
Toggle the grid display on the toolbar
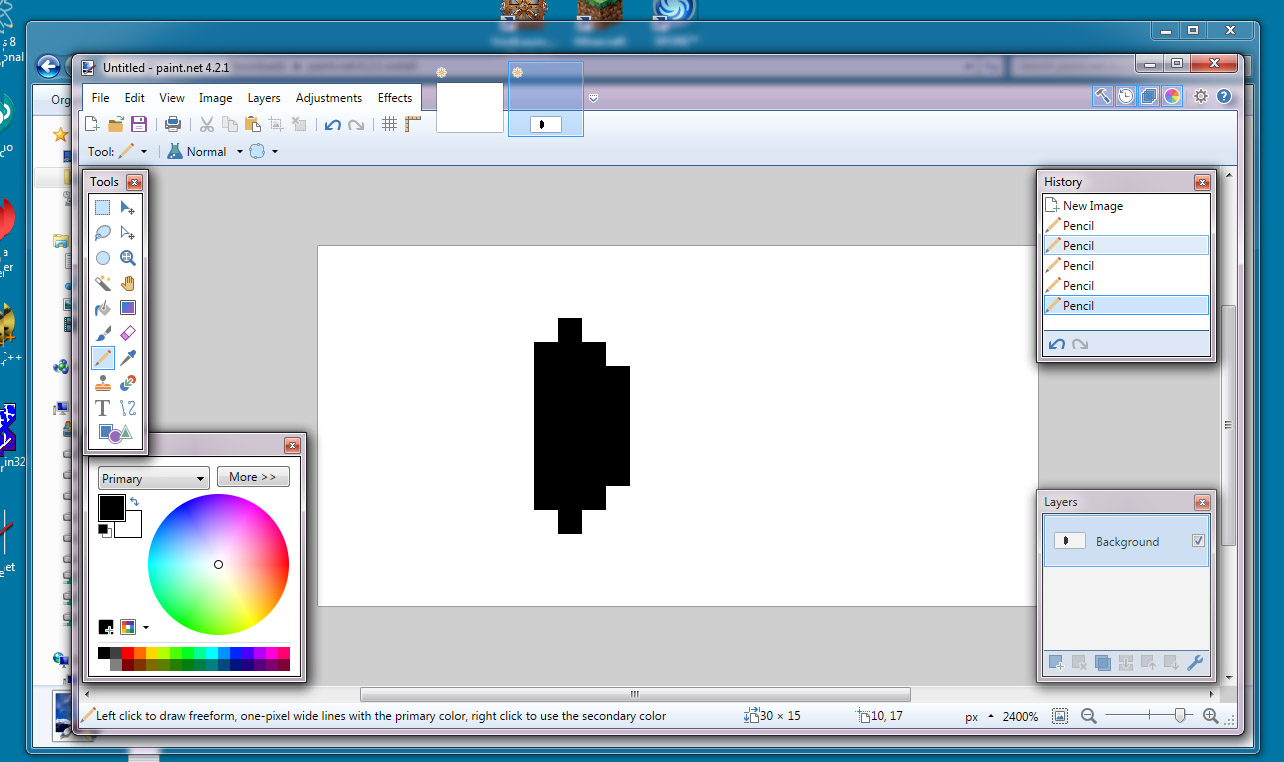(x=389, y=124)
